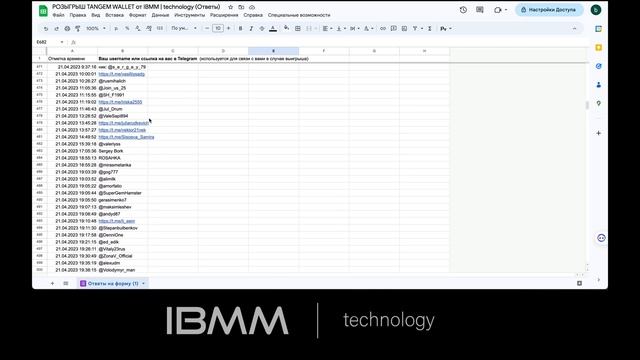640x360 pixels.
Task: Open the Google Sheets home logo
Action: 43,11
